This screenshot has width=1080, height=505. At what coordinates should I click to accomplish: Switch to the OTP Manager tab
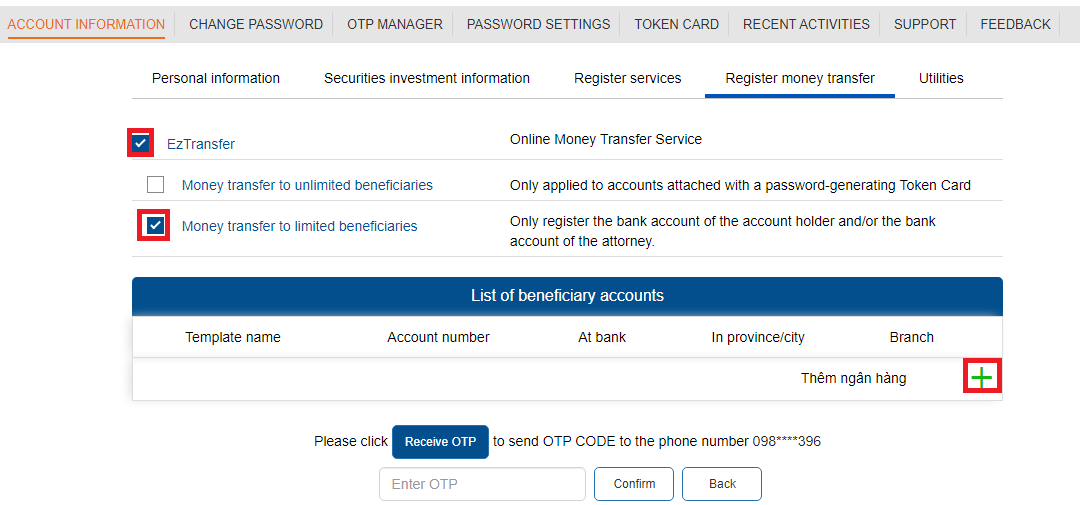click(x=395, y=24)
